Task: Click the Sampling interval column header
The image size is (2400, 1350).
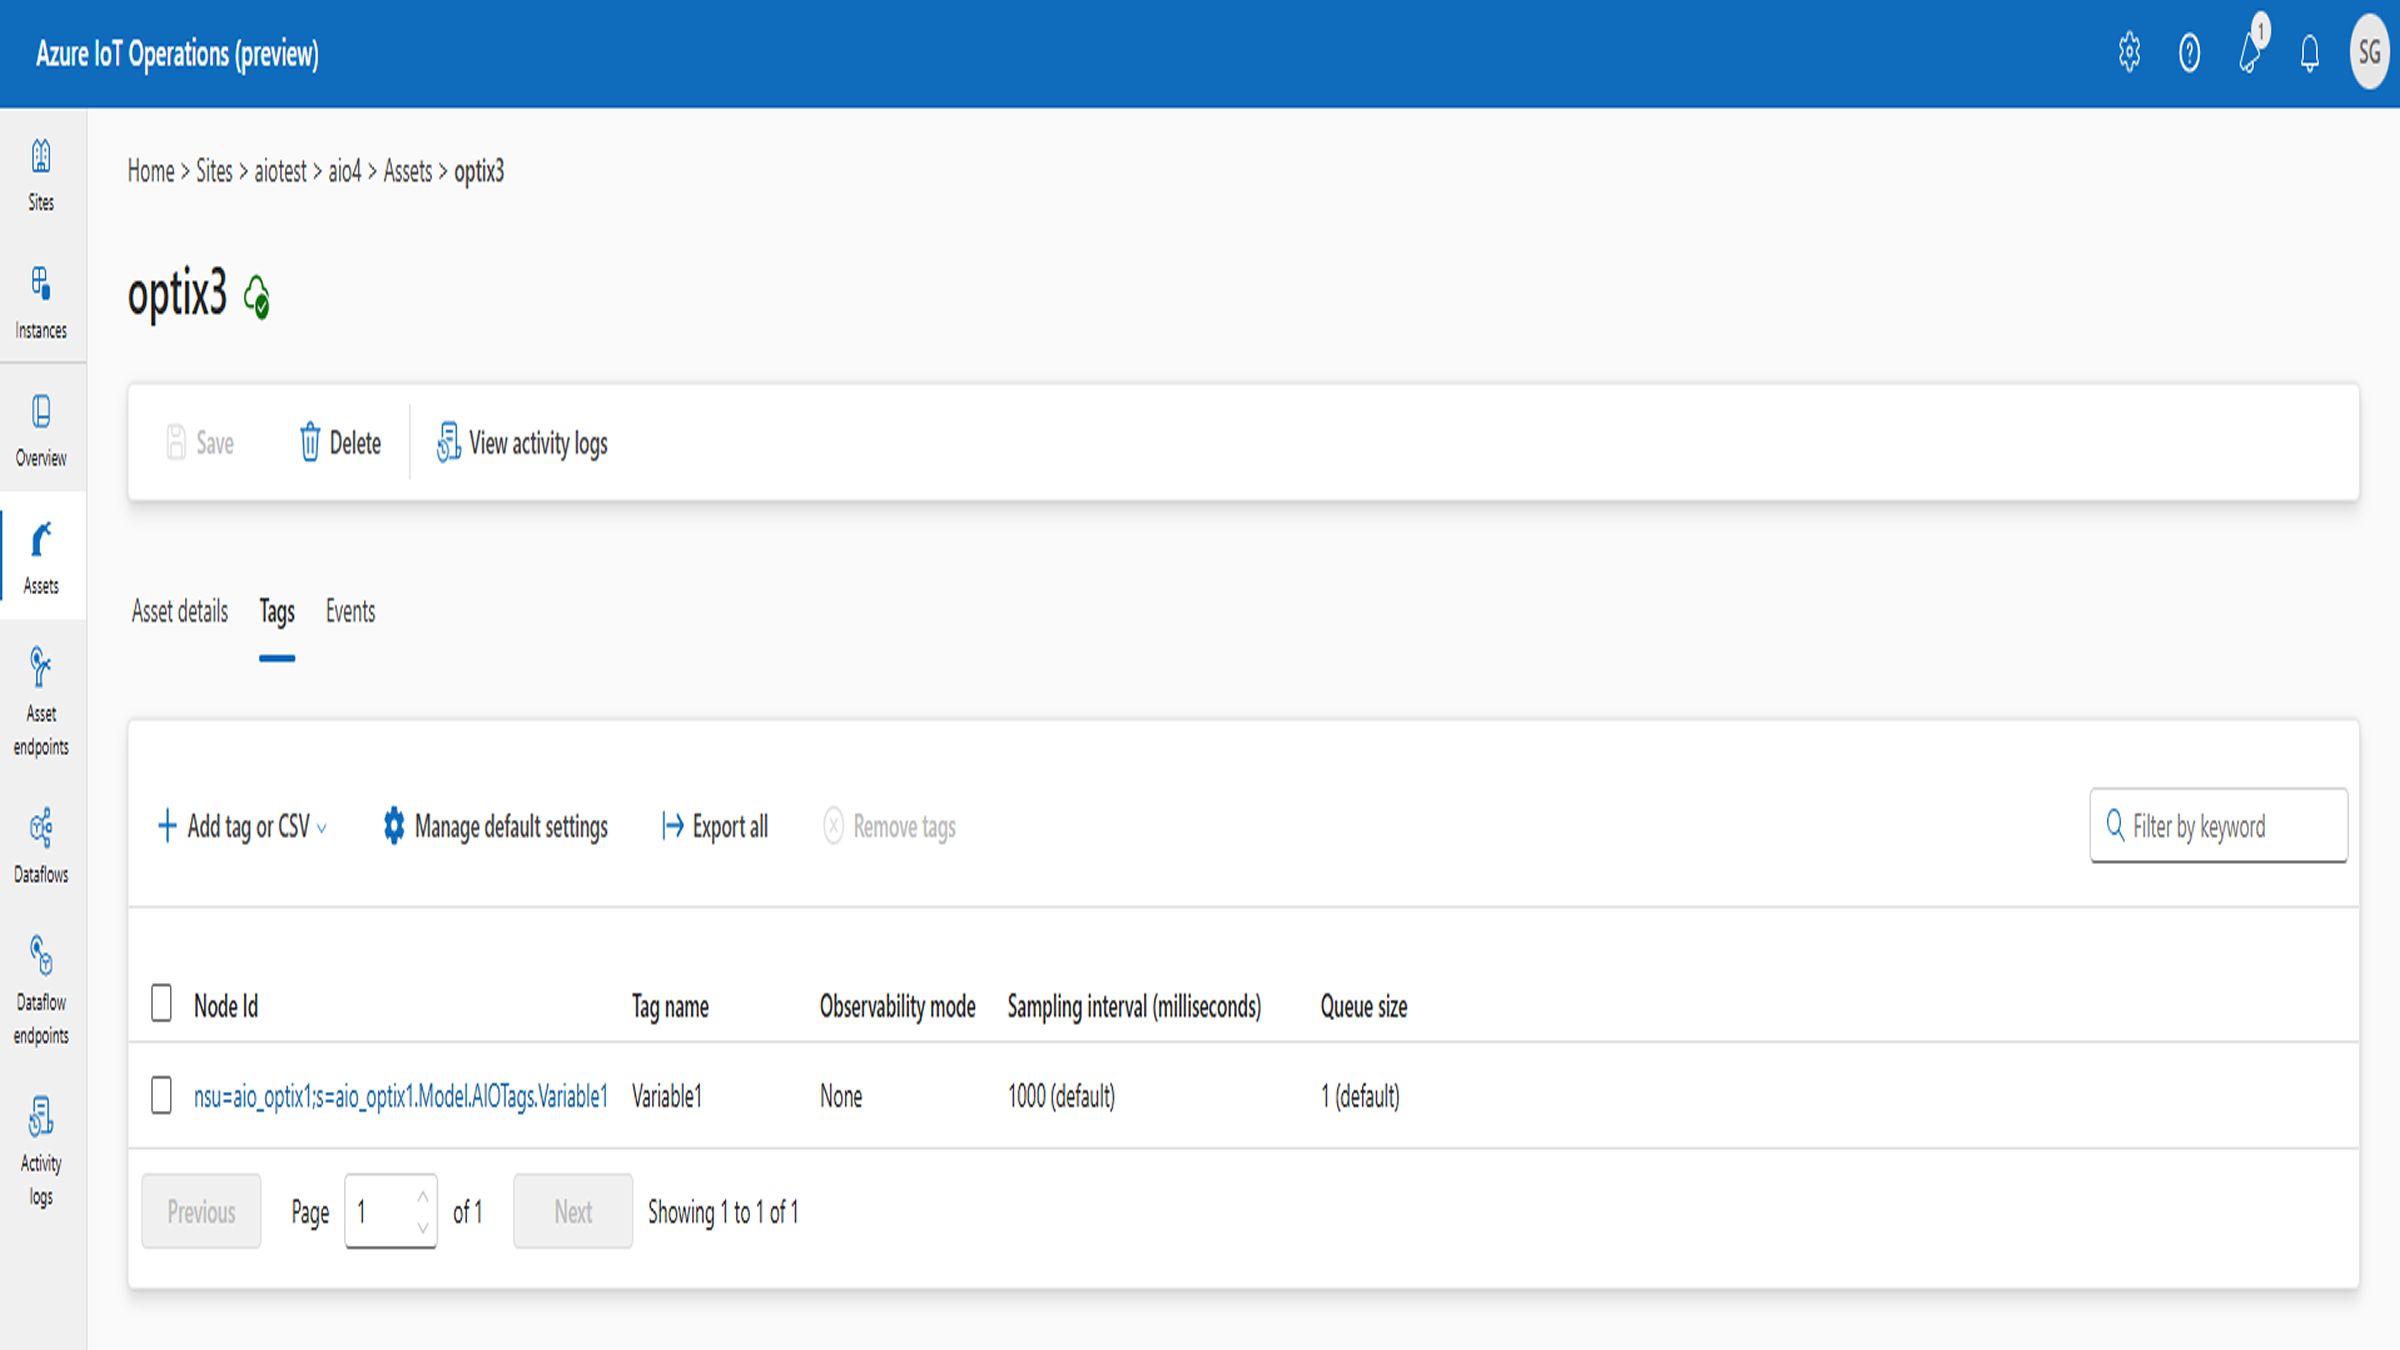Action: click(x=1134, y=1006)
